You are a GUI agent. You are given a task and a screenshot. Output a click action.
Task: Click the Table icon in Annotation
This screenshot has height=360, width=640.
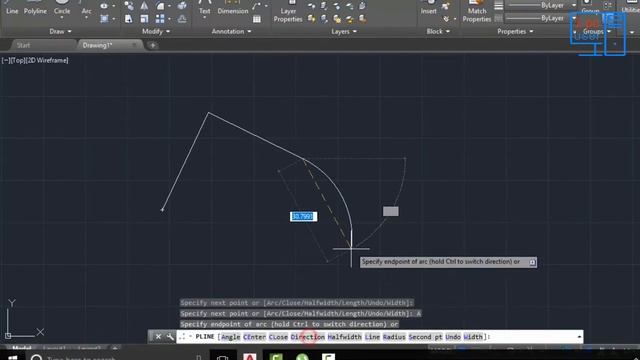(257, 19)
